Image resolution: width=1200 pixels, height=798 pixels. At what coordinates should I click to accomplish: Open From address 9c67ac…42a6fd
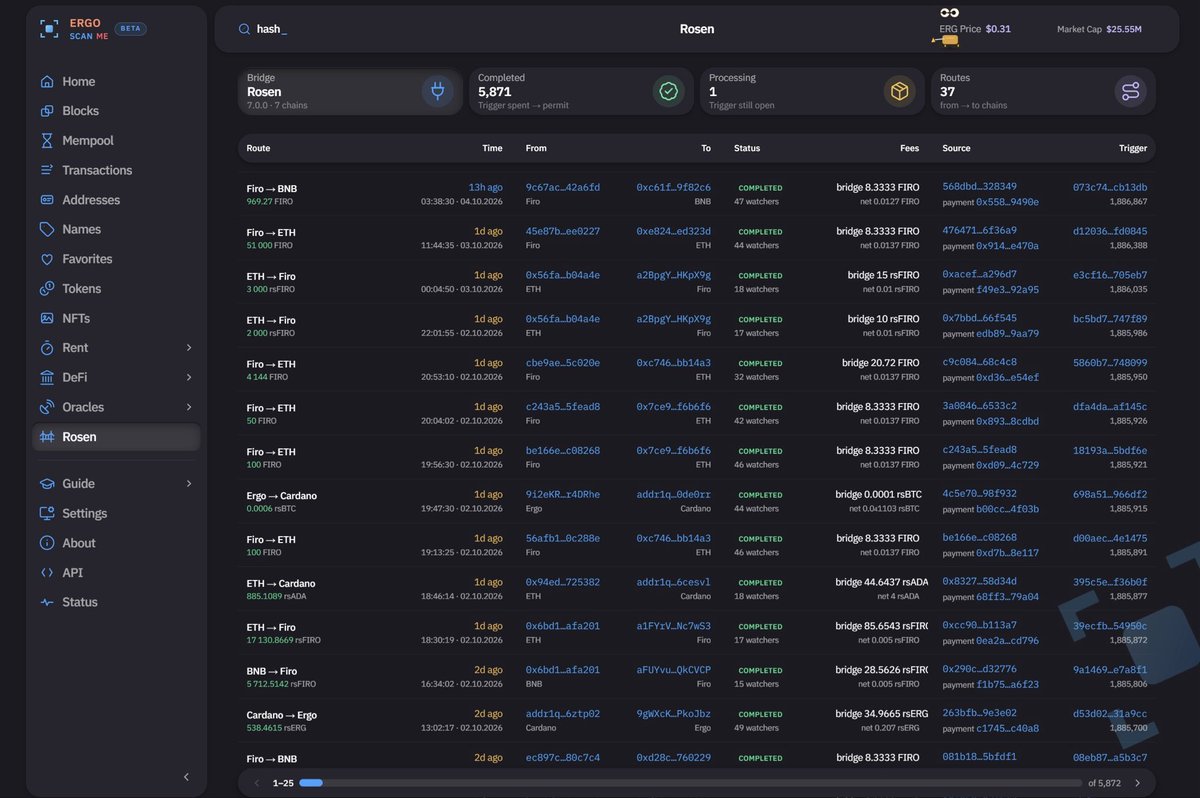coord(563,187)
